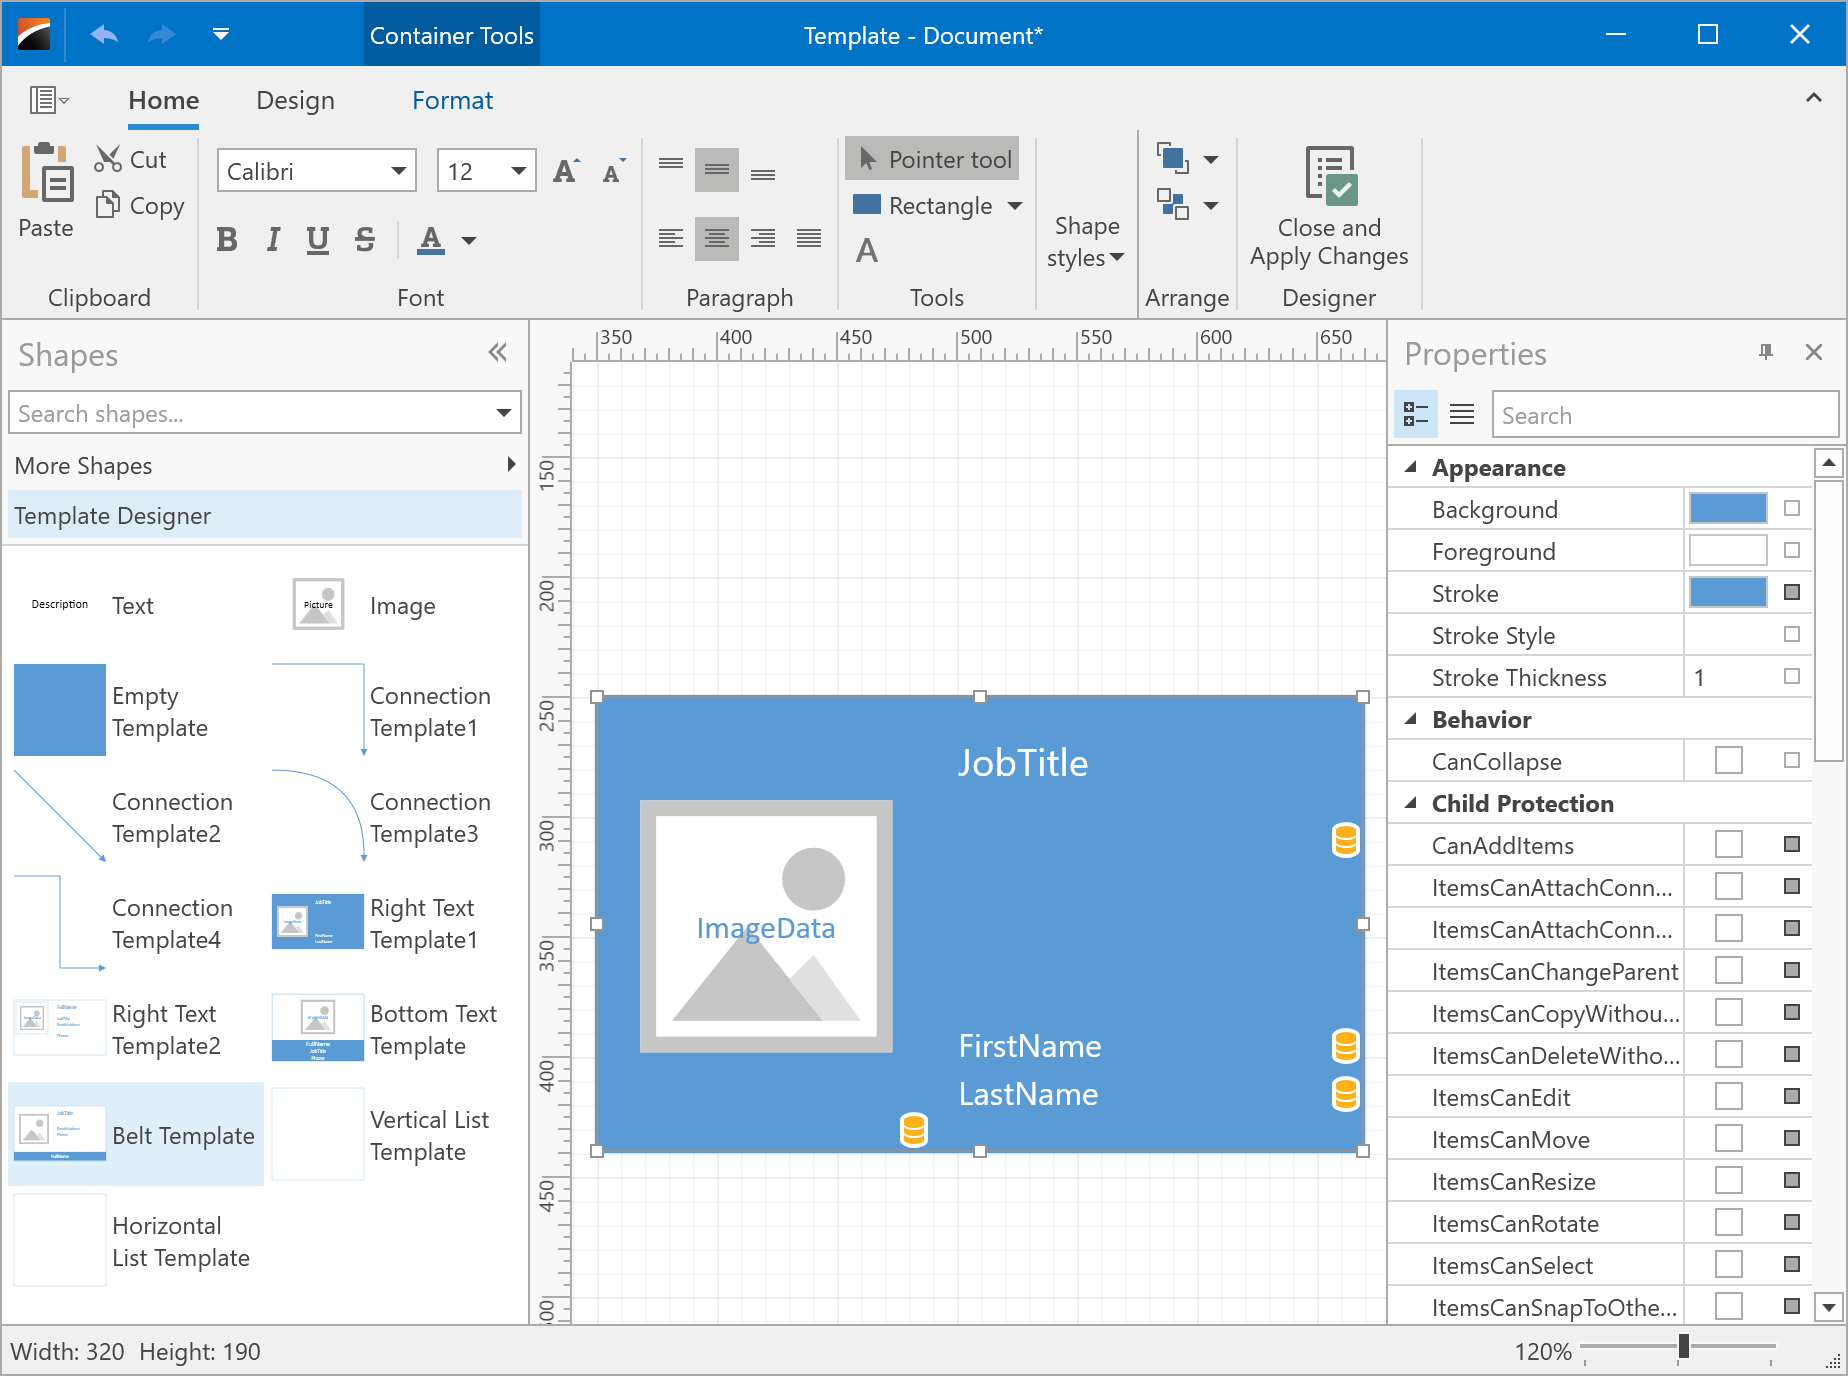Viewport: 1848px width, 1376px height.
Task: Justify paragraph text
Action: click(809, 238)
